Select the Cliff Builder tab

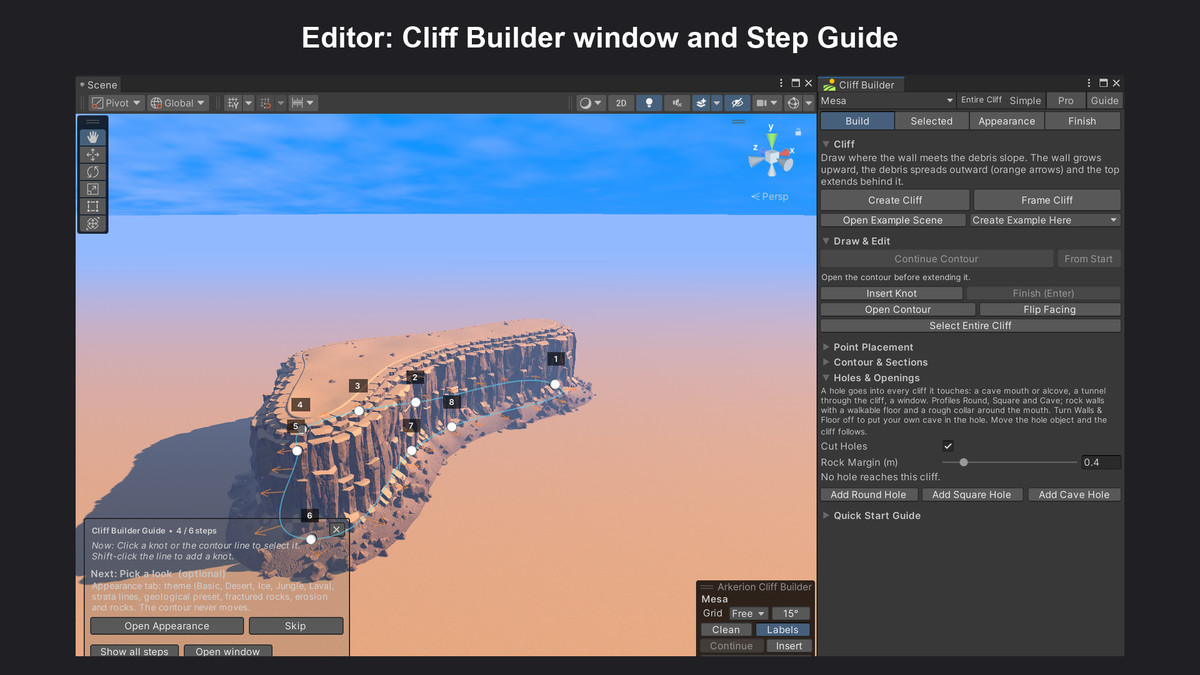coord(861,85)
